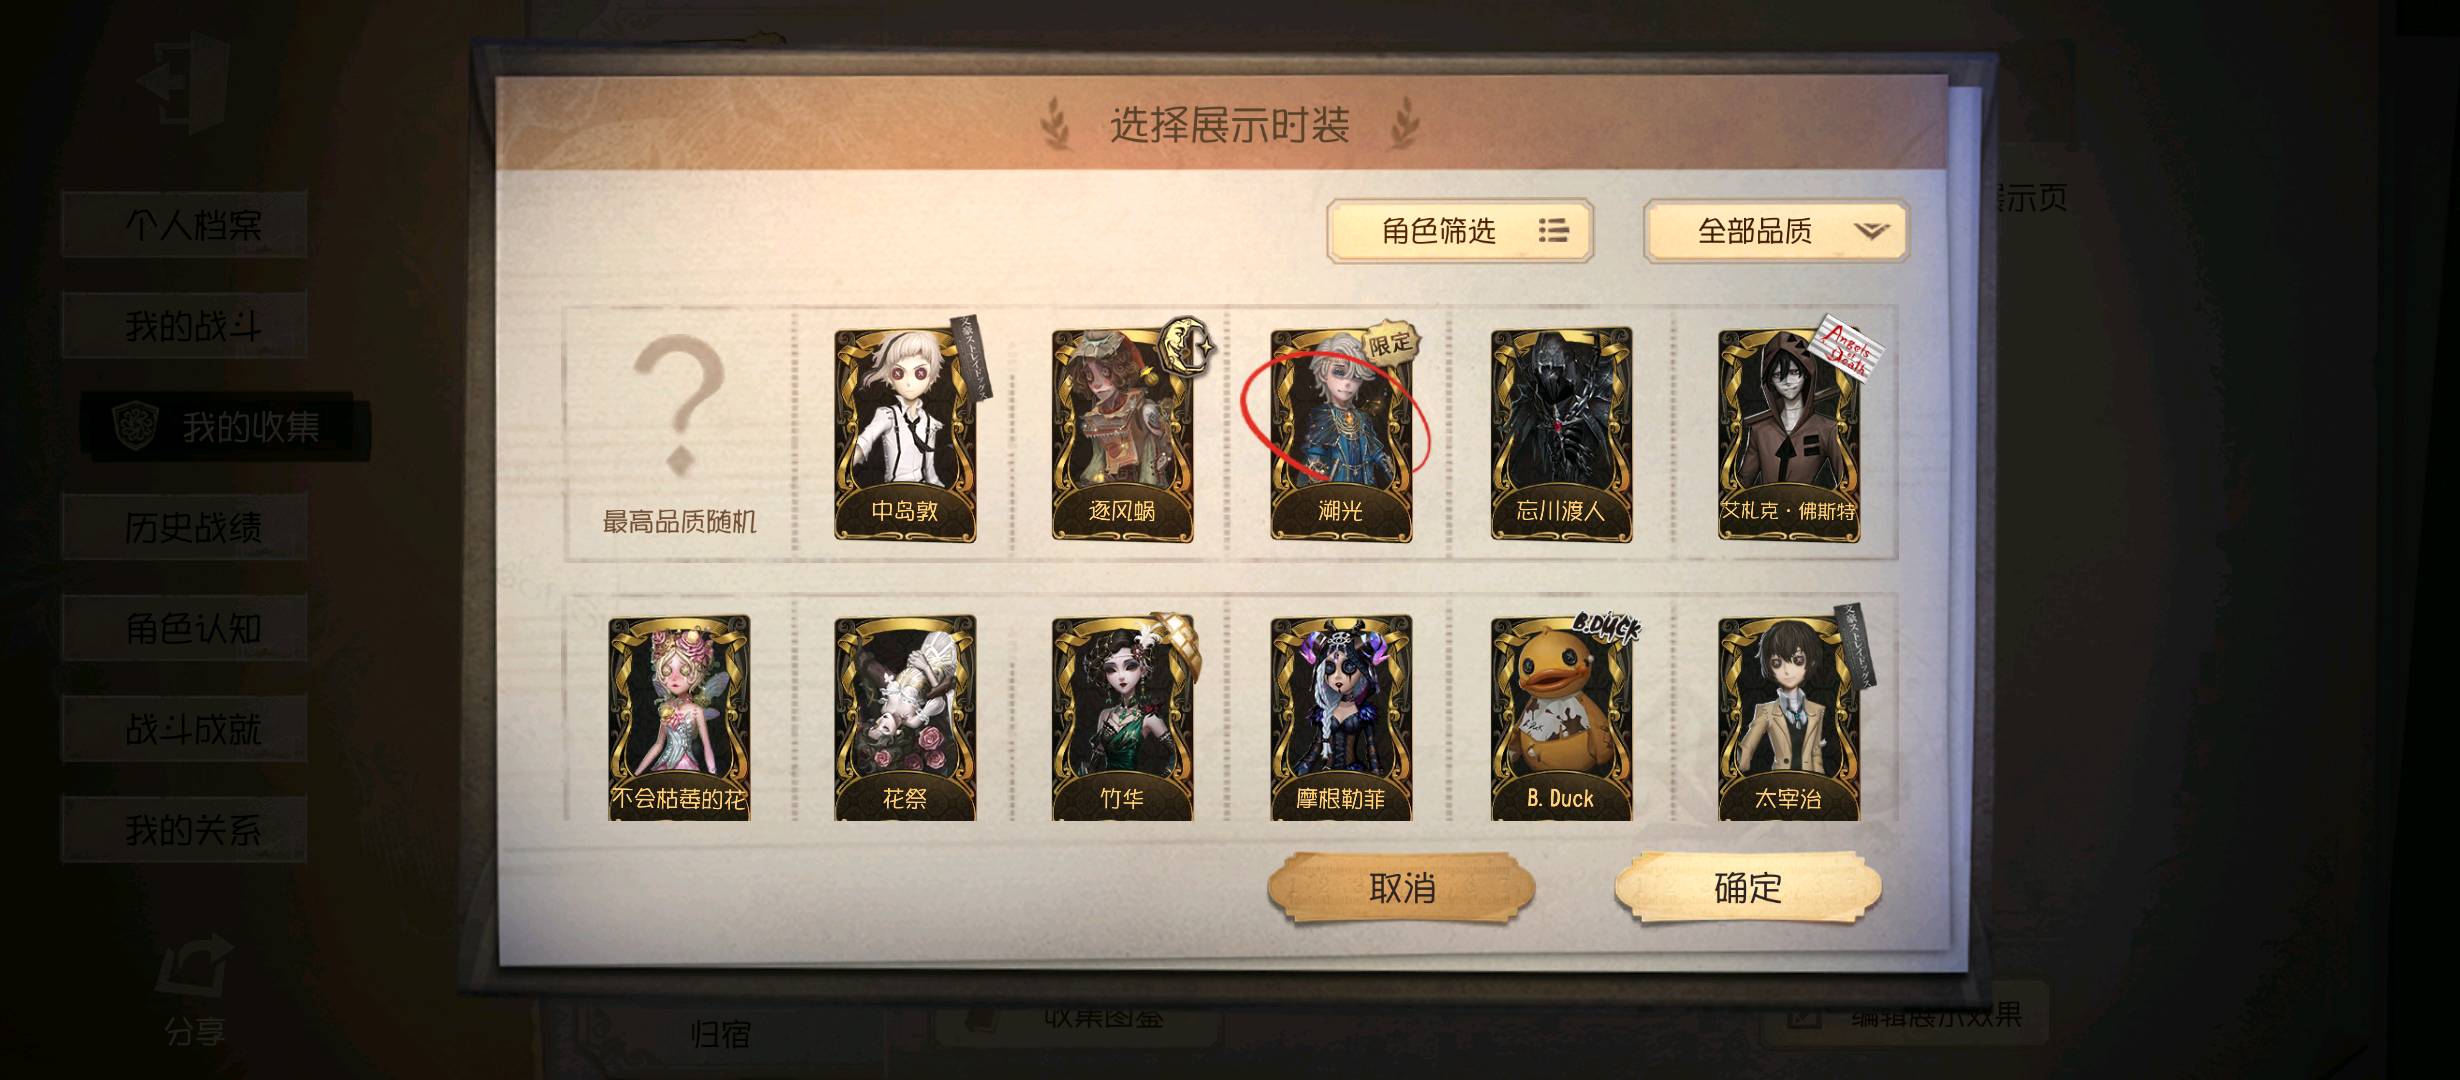
Task: Open the 我的收集 sidebar tab
Action: [226, 427]
